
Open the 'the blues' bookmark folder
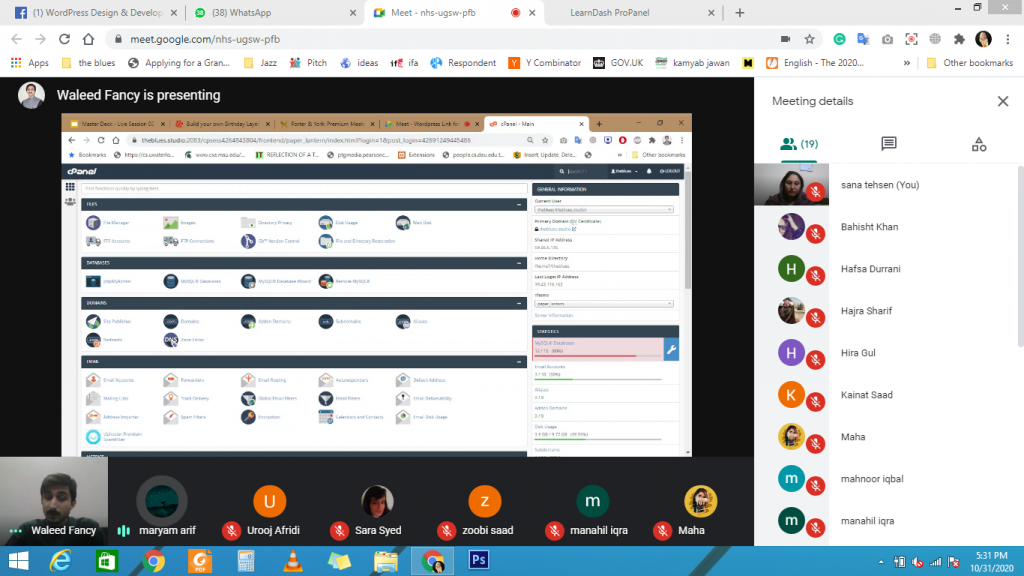[x=88, y=63]
